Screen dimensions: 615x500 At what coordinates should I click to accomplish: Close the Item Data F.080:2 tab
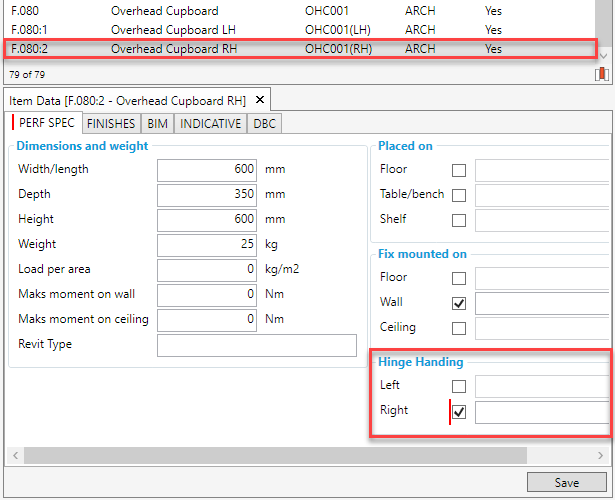click(x=259, y=100)
